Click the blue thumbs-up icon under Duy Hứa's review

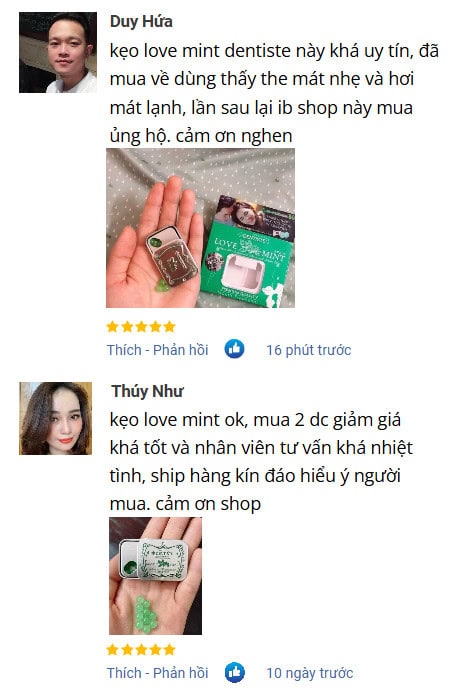pyautogui.click(x=234, y=349)
